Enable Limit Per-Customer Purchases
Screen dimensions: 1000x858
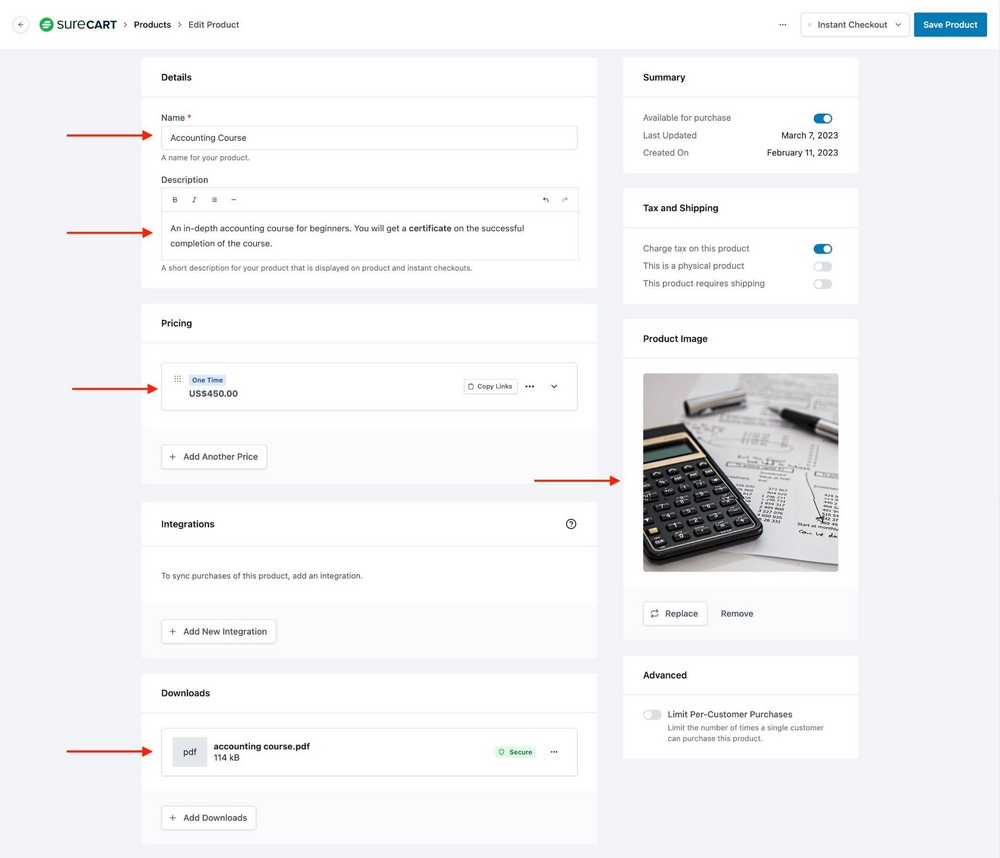[652, 714]
